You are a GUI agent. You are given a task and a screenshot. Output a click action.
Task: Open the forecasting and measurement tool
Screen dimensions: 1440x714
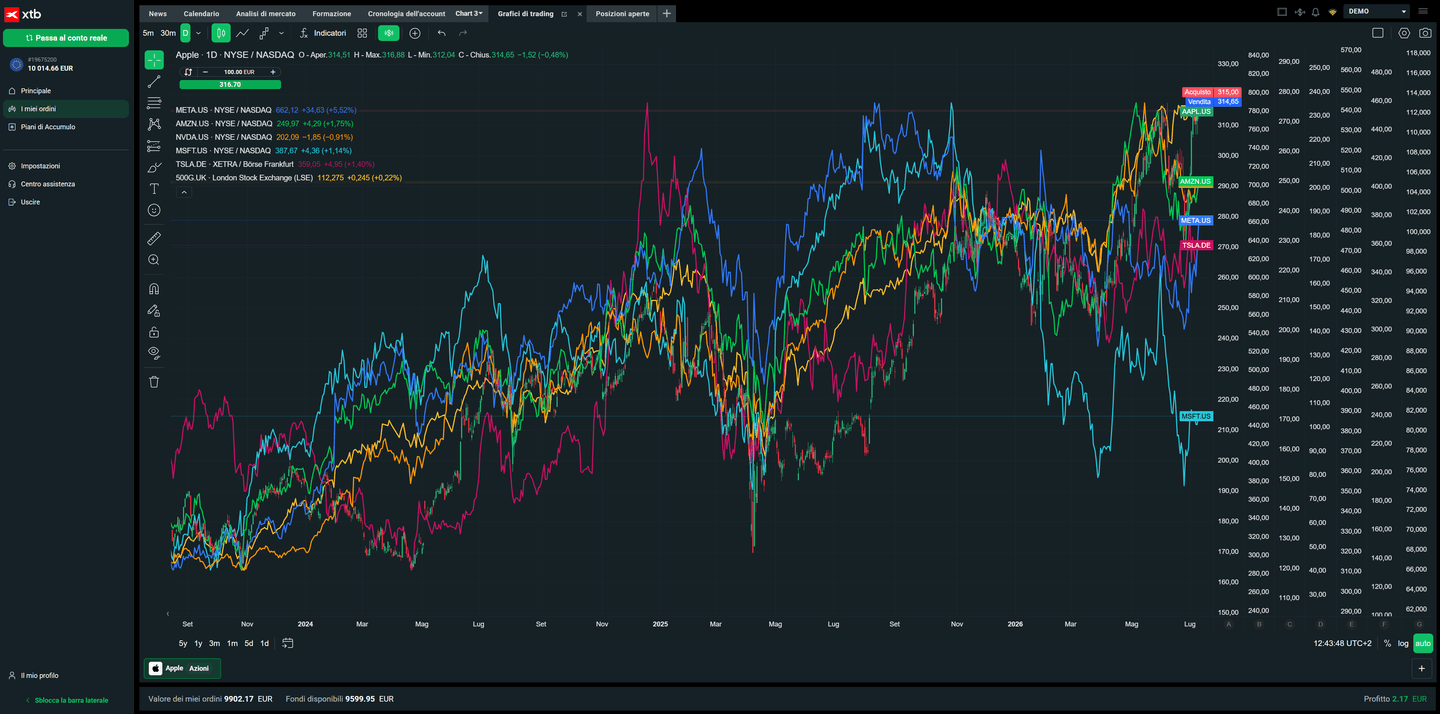coord(154,146)
